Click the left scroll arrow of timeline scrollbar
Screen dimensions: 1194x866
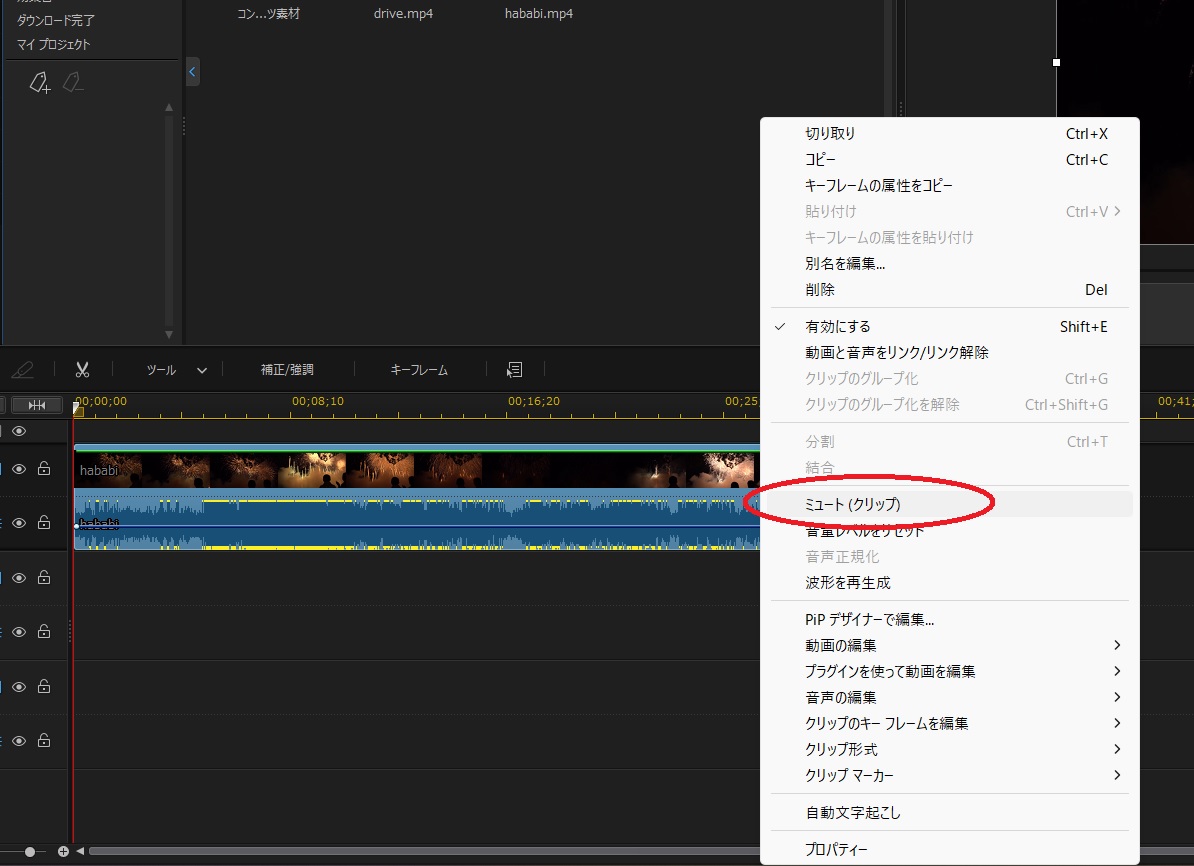point(80,852)
